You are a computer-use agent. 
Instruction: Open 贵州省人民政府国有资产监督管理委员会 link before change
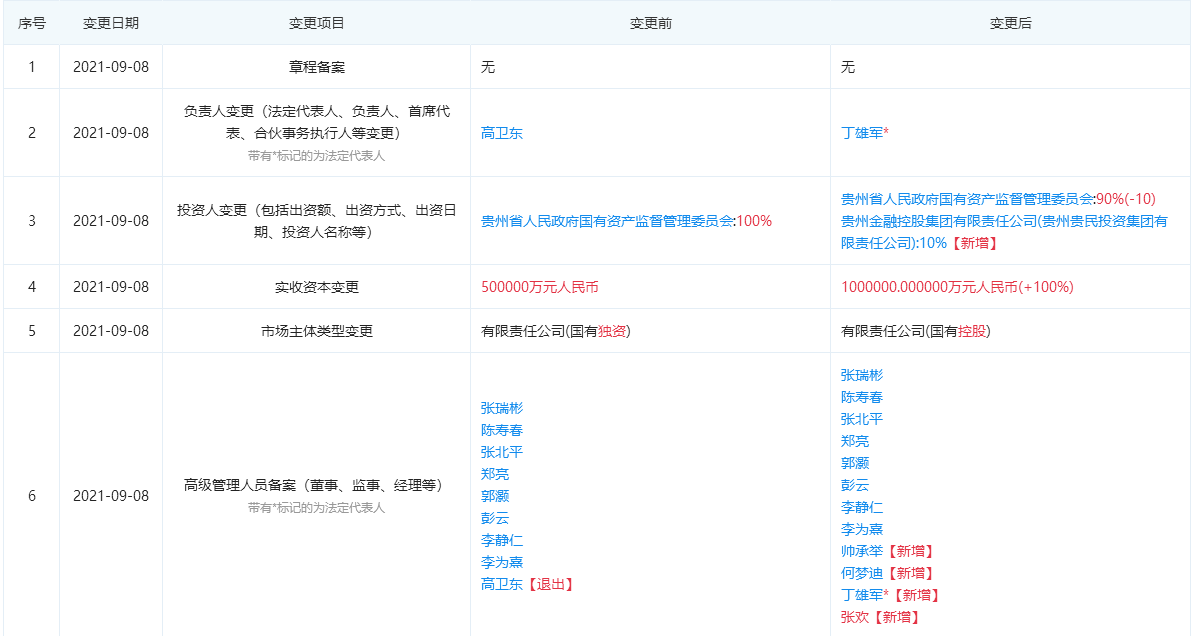[x=607, y=221]
